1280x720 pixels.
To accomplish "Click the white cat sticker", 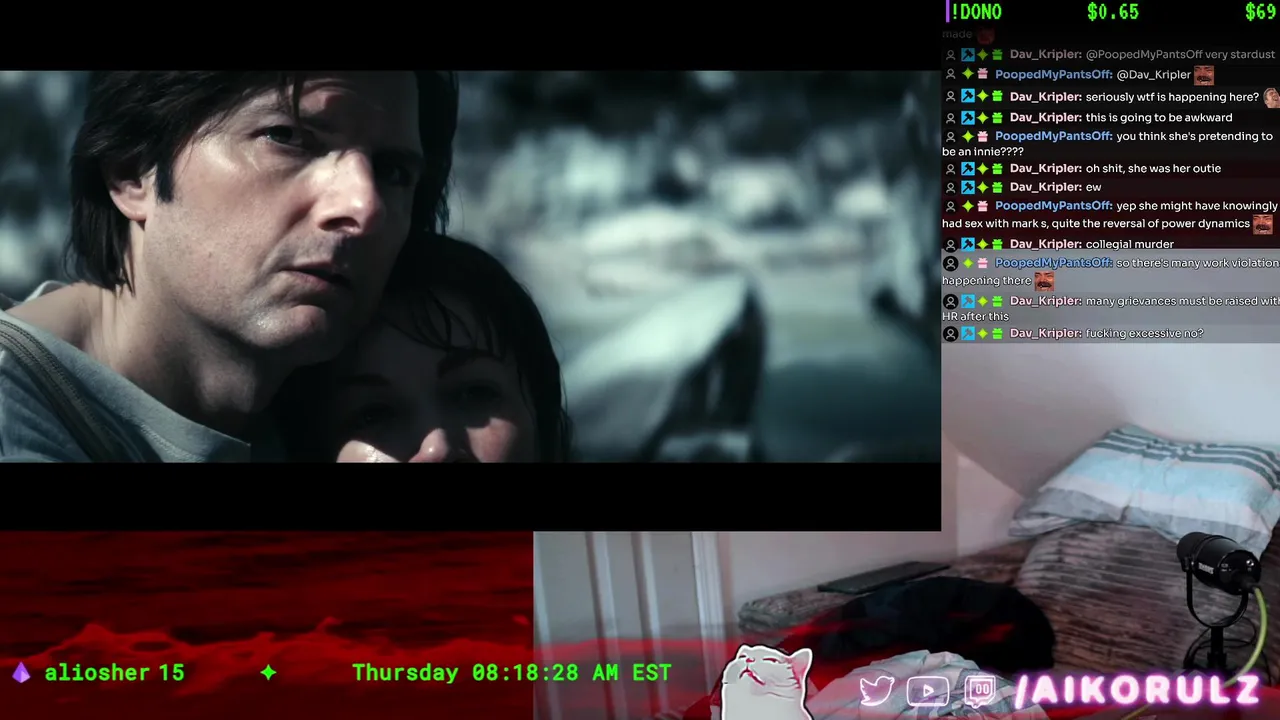I will tap(767, 682).
